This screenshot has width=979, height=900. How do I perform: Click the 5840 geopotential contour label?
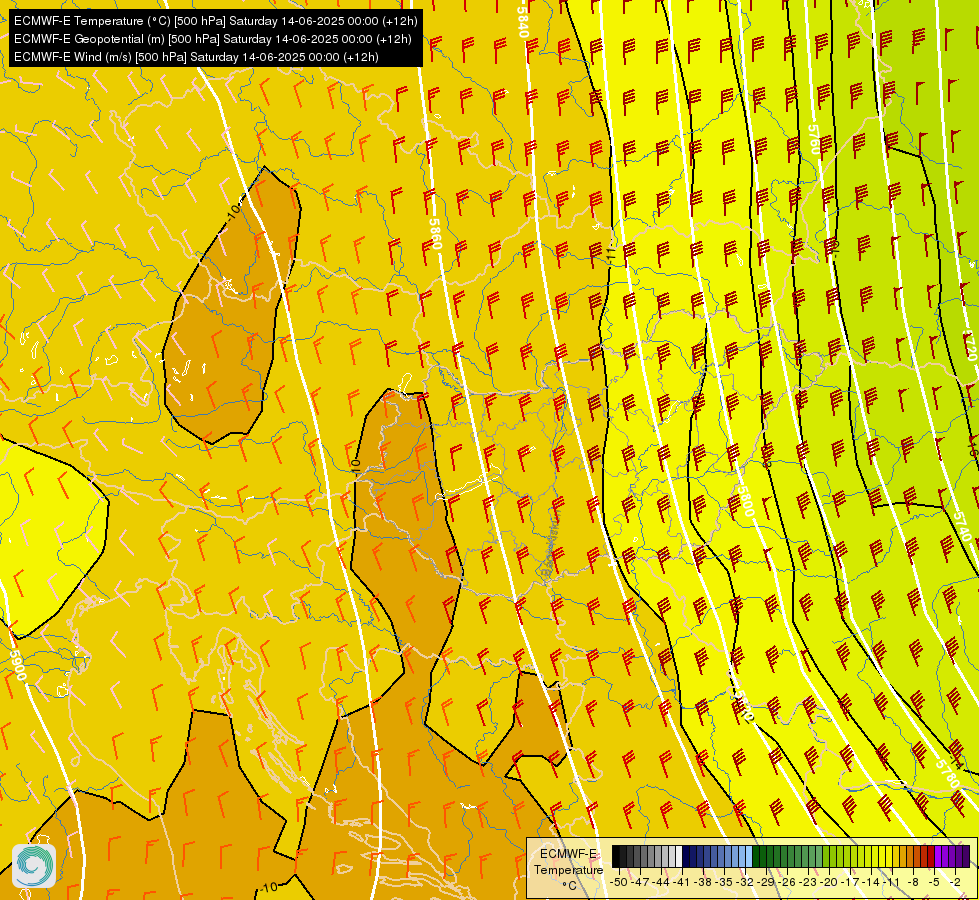pos(523,20)
